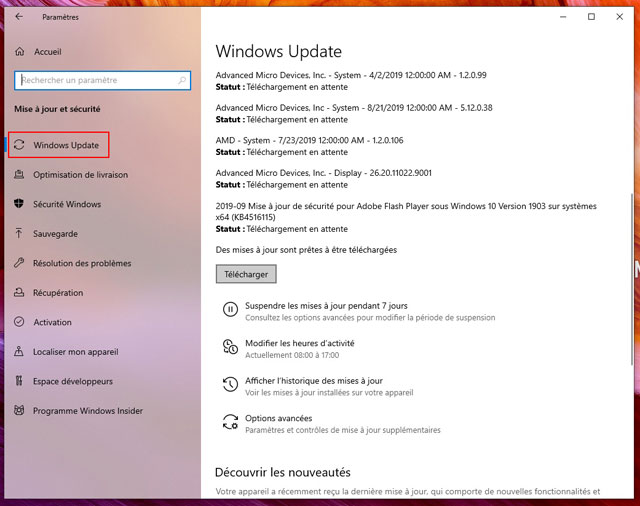Screen dimensions: 640x506
Task: Click the System 1.2.0.99 update entry
Action: point(351,75)
